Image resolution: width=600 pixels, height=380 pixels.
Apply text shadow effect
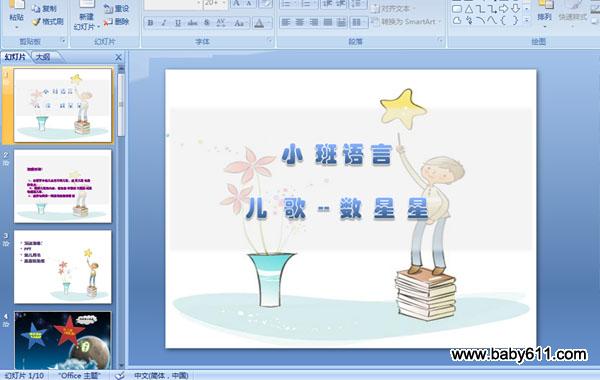pyautogui.click(x=207, y=23)
